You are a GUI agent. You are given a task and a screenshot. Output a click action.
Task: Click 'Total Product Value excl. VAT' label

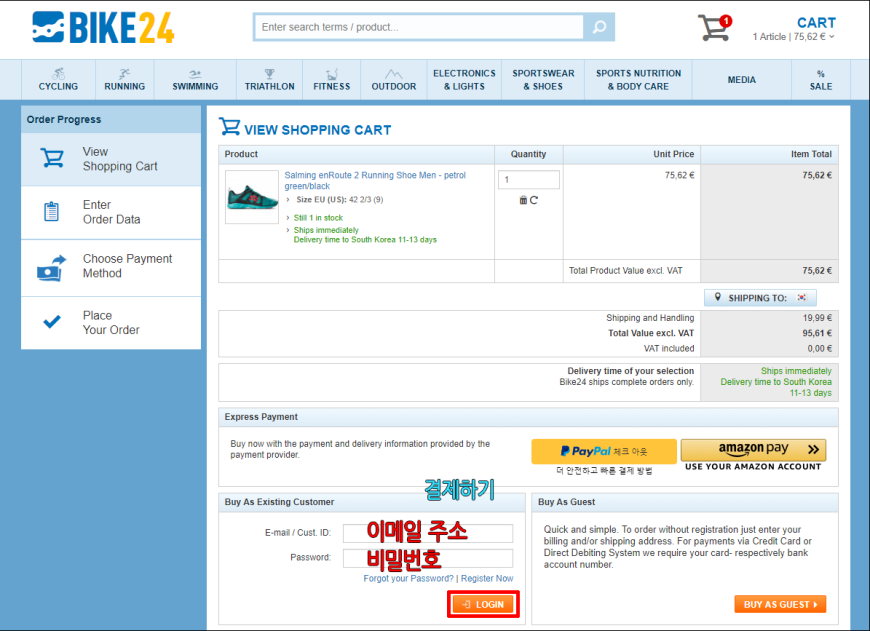coord(625,271)
